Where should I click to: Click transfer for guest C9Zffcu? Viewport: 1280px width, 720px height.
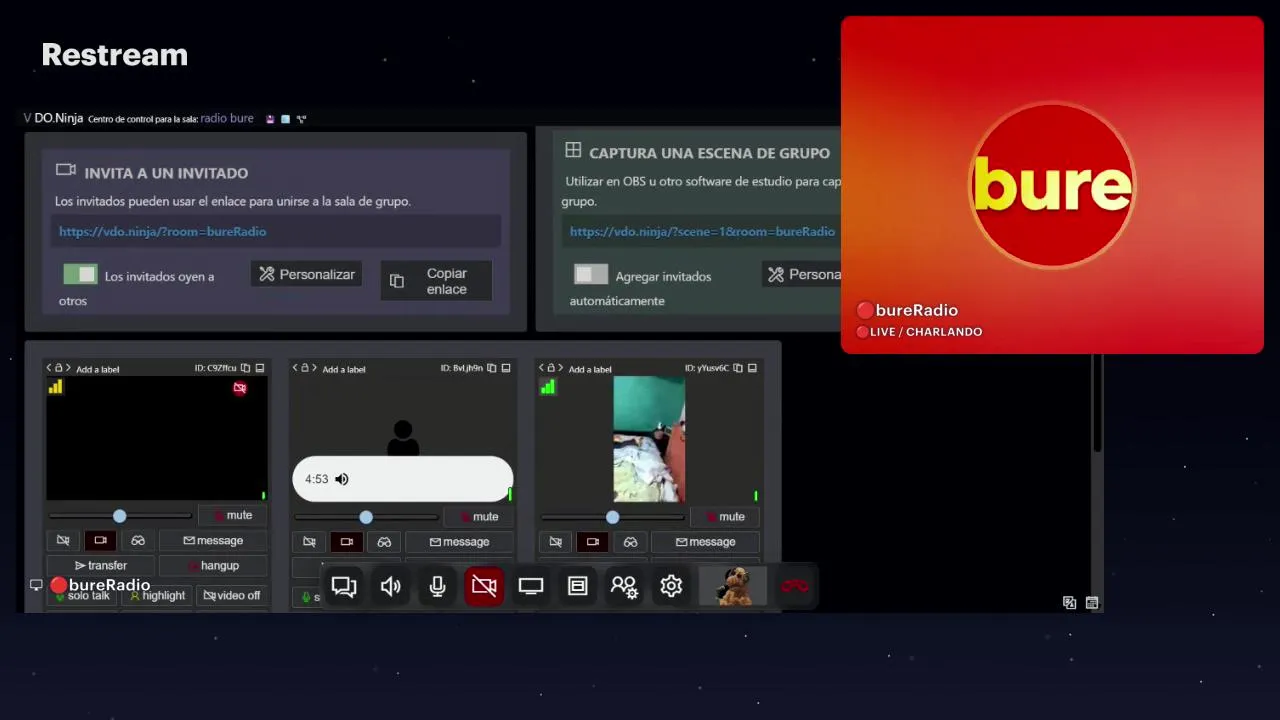pos(101,566)
